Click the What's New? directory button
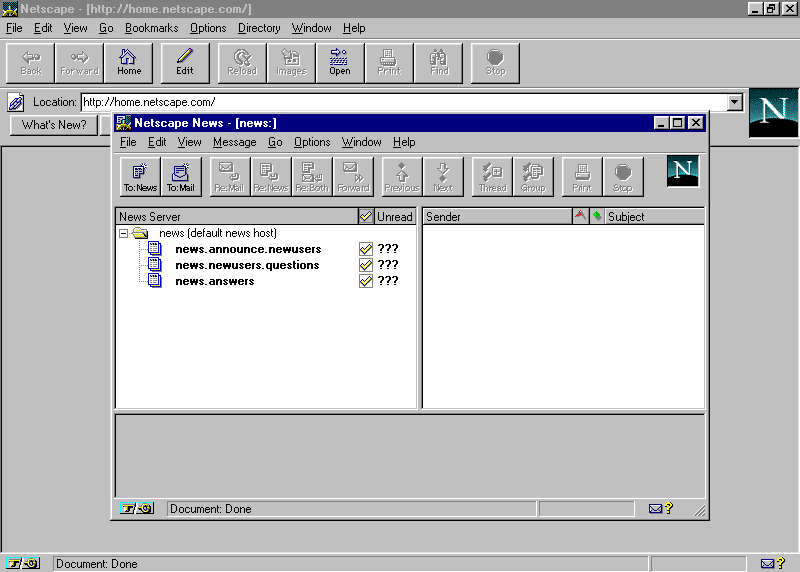The image size is (800, 572). pos(54,125)
